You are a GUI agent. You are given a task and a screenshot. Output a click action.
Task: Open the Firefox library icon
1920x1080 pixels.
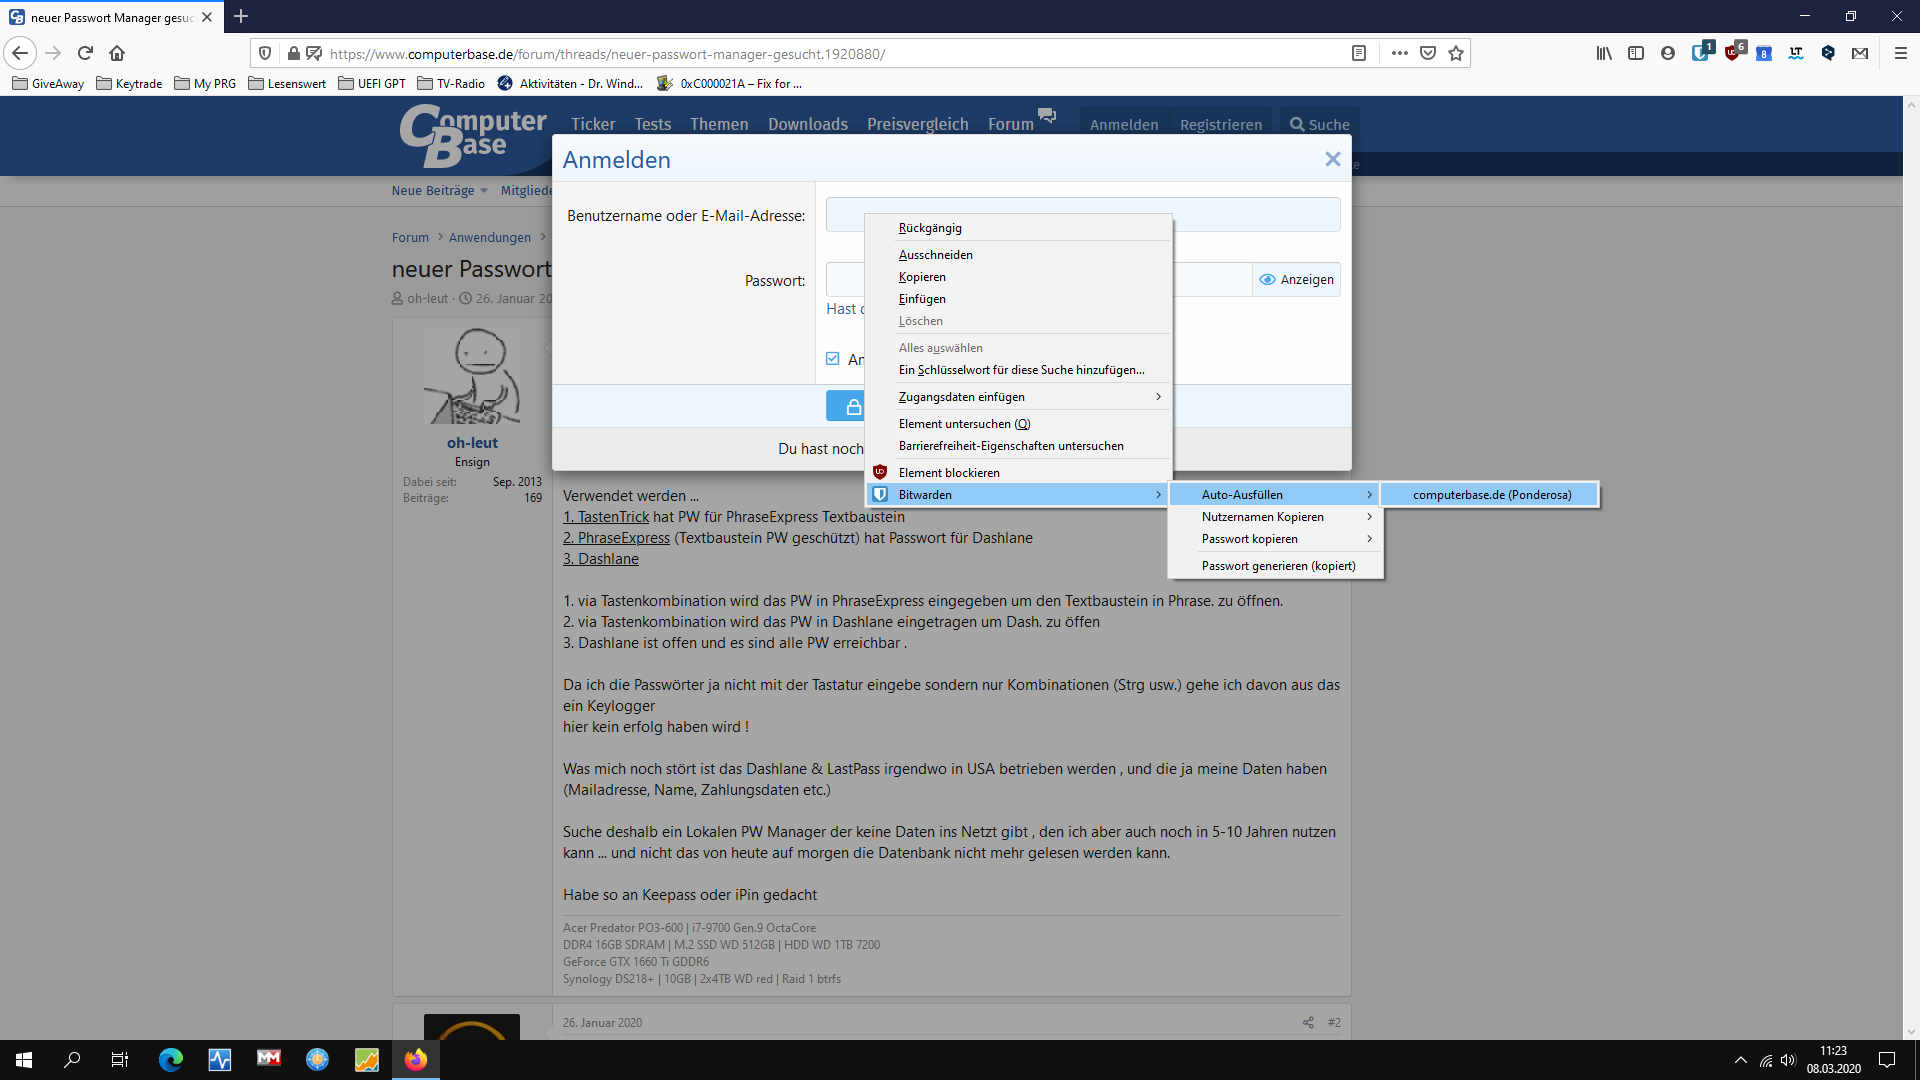coord(1604,53)
